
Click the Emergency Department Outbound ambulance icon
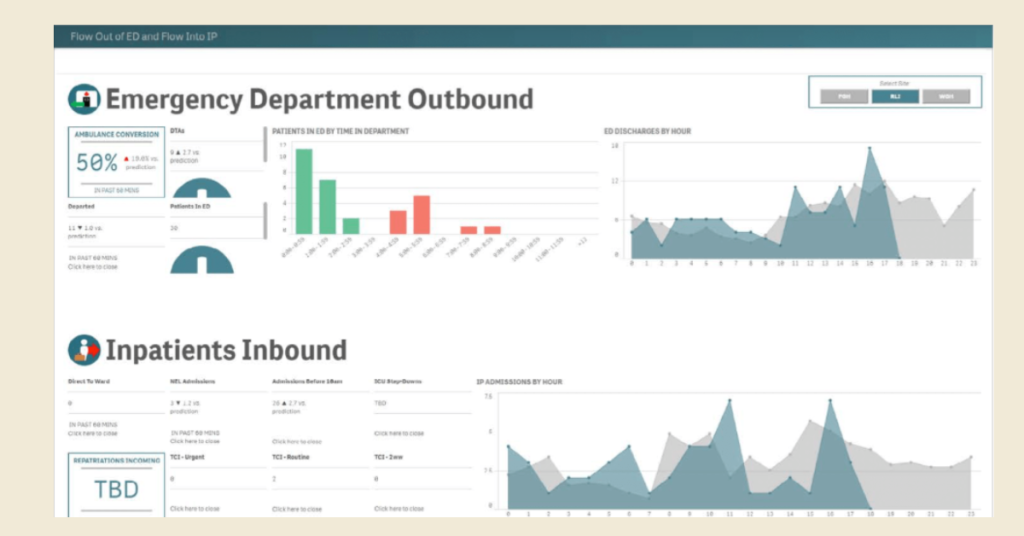point(84,99)
